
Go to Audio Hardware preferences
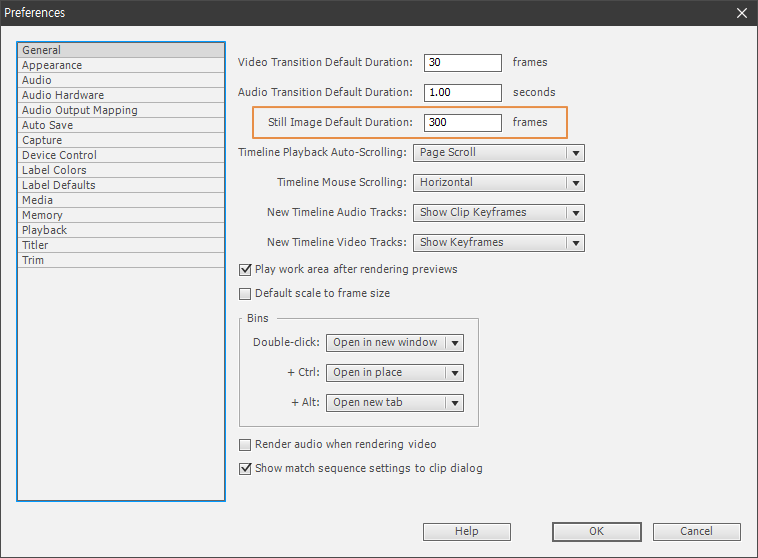click(121, 95)
